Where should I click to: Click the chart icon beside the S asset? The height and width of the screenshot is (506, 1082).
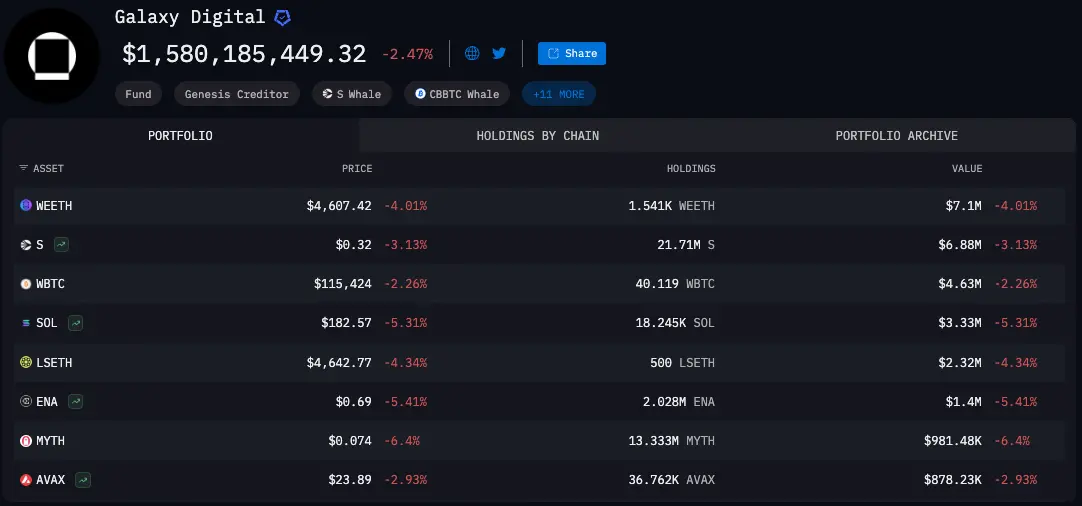pyautogui.click(x=61, y=244)
